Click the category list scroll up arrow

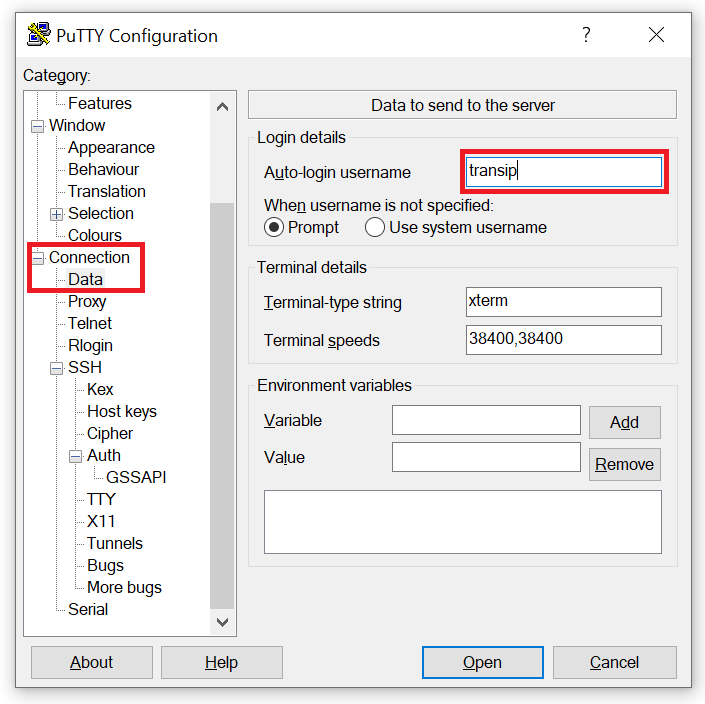click(222, 107)
